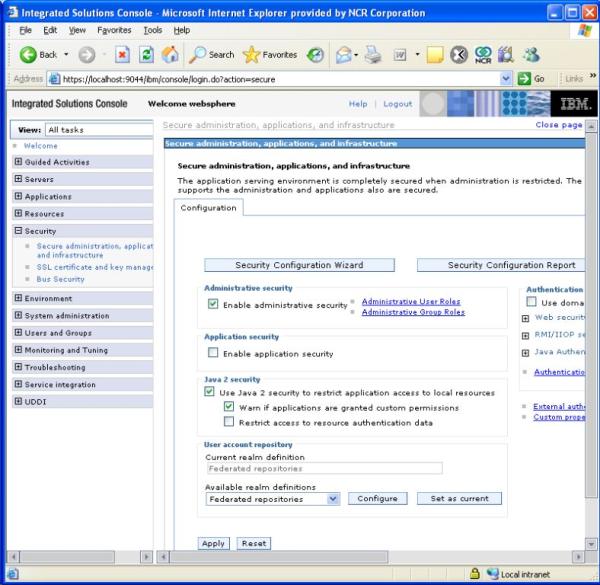
Task: Open the File menu
Action: coord(26,30)
